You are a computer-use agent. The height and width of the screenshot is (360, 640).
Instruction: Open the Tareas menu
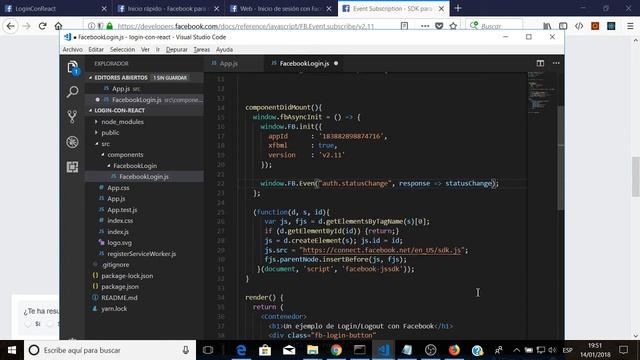point(202,49)
